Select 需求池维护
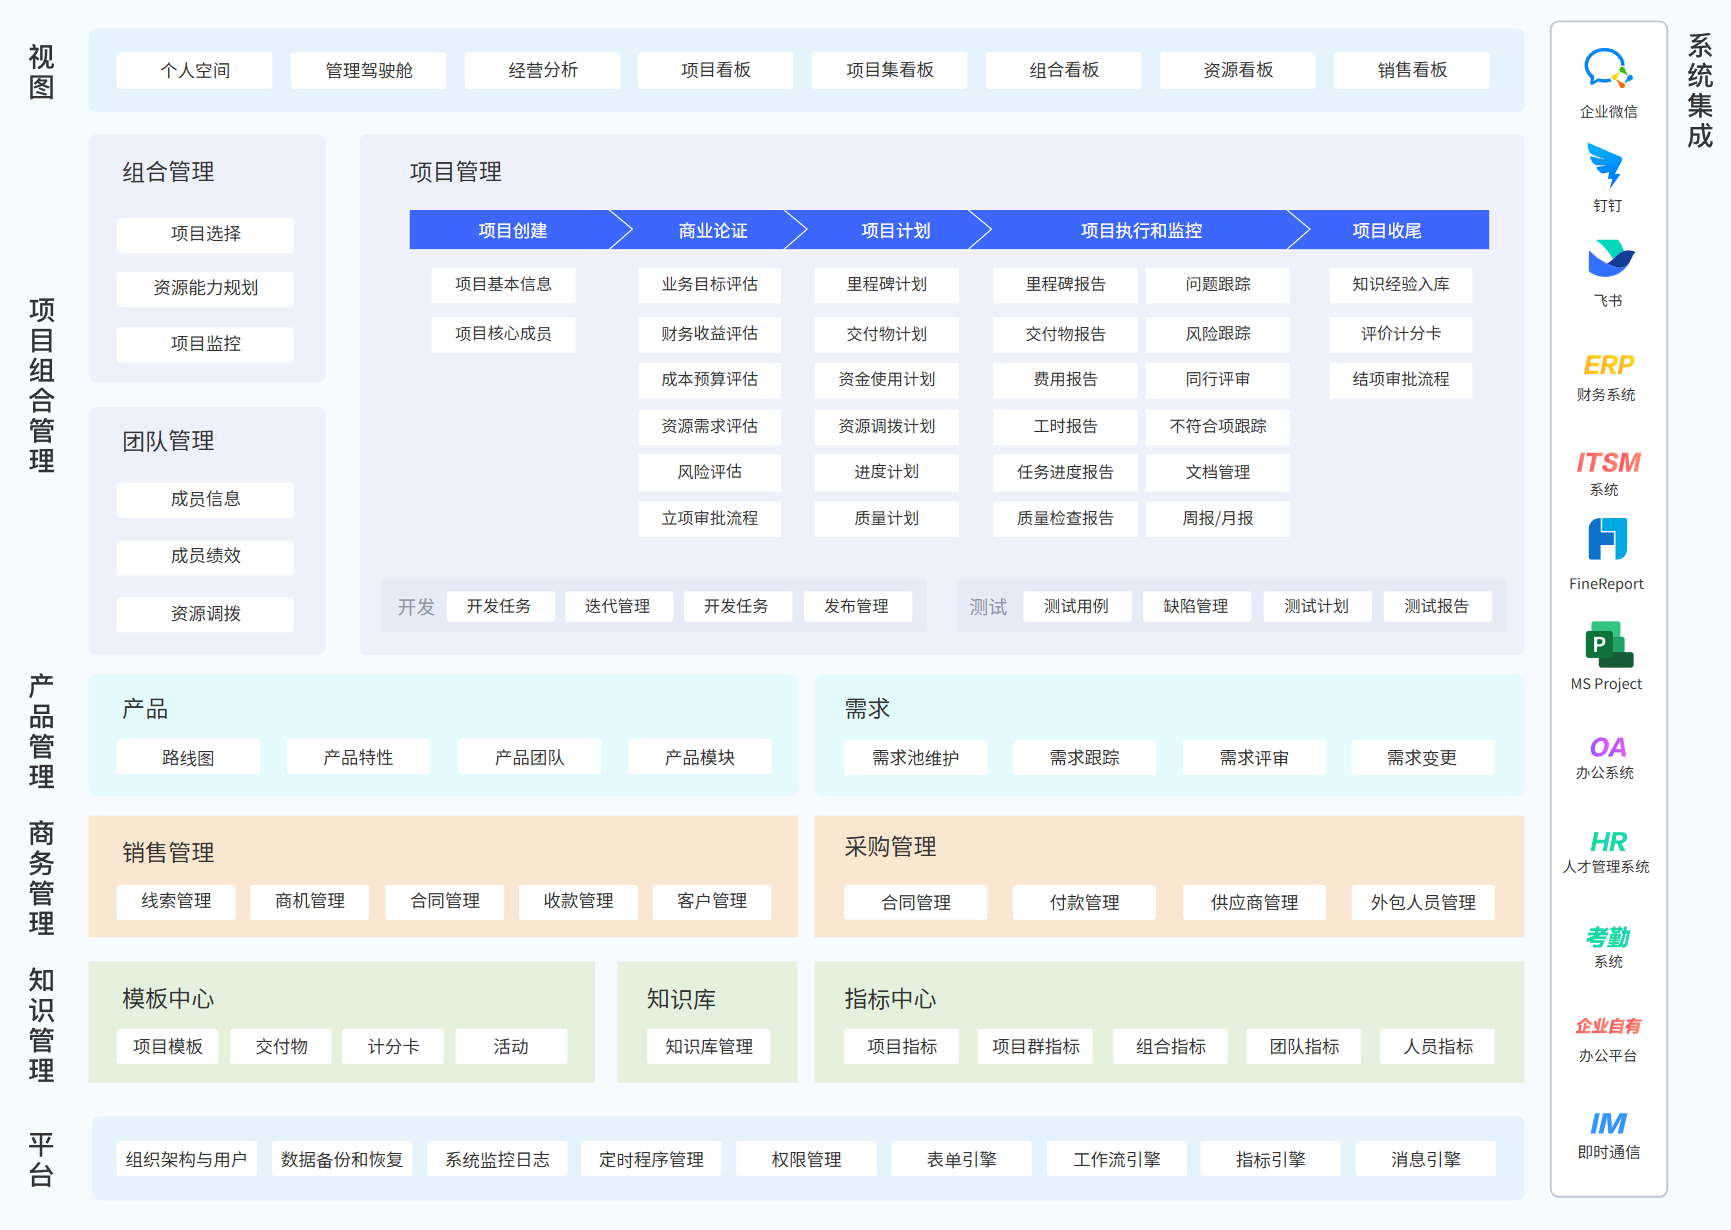The width and height of the screenshot is (1731, 1230). (915, 759)
